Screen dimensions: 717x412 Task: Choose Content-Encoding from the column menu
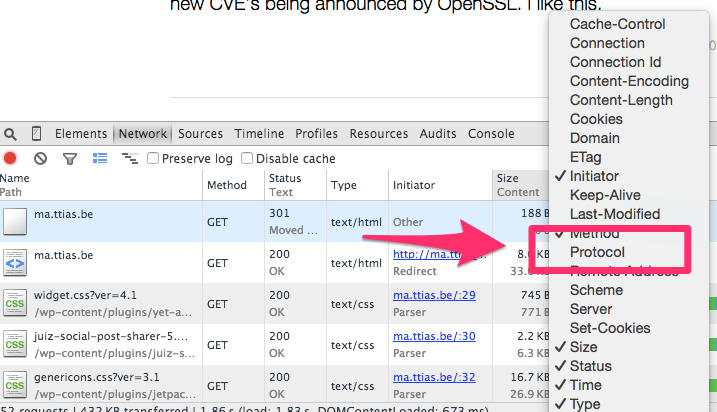pos(629,81)
